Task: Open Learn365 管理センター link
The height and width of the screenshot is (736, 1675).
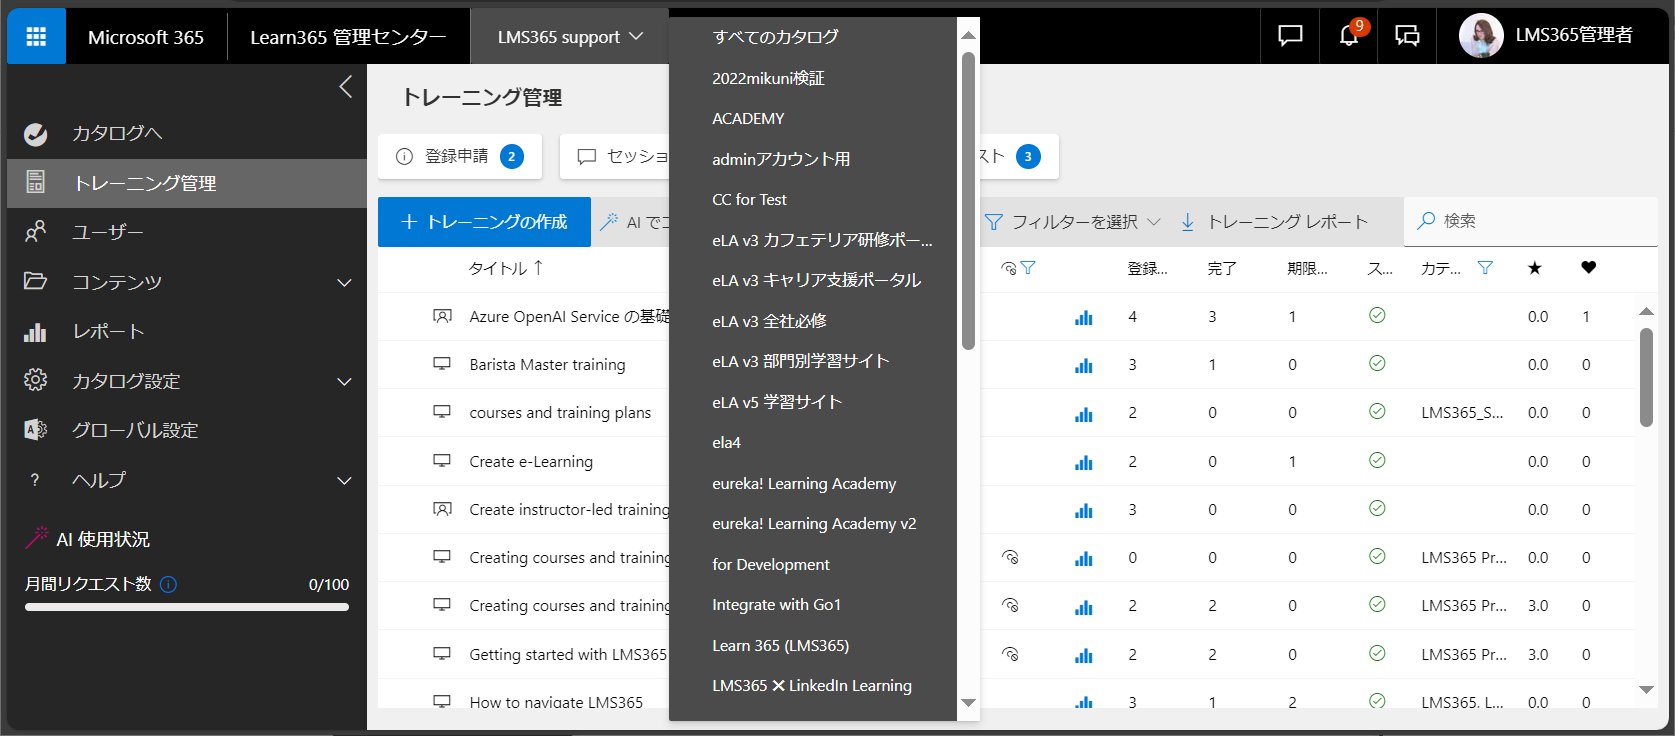Action: pos(348,37)
